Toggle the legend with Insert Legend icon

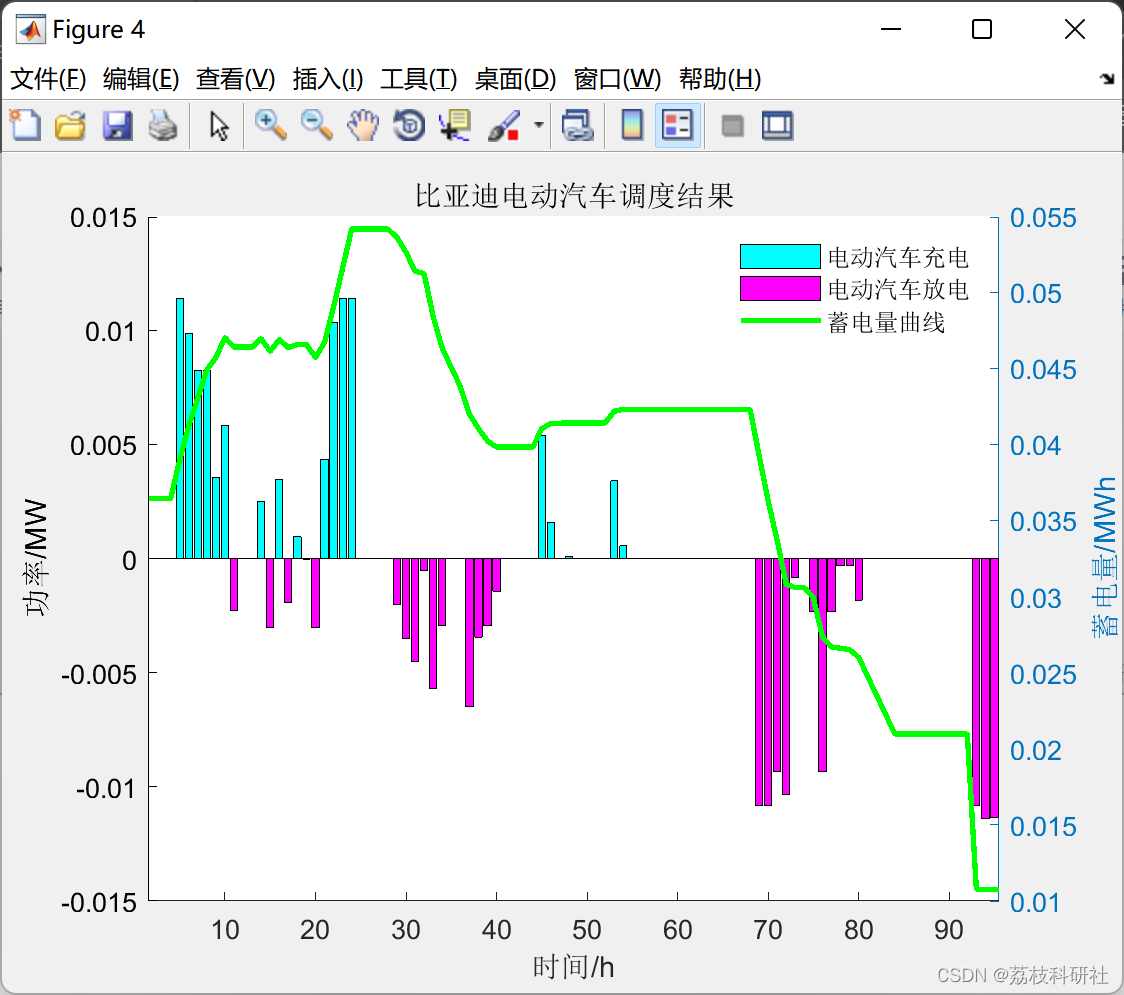click(x=677, y=125)
